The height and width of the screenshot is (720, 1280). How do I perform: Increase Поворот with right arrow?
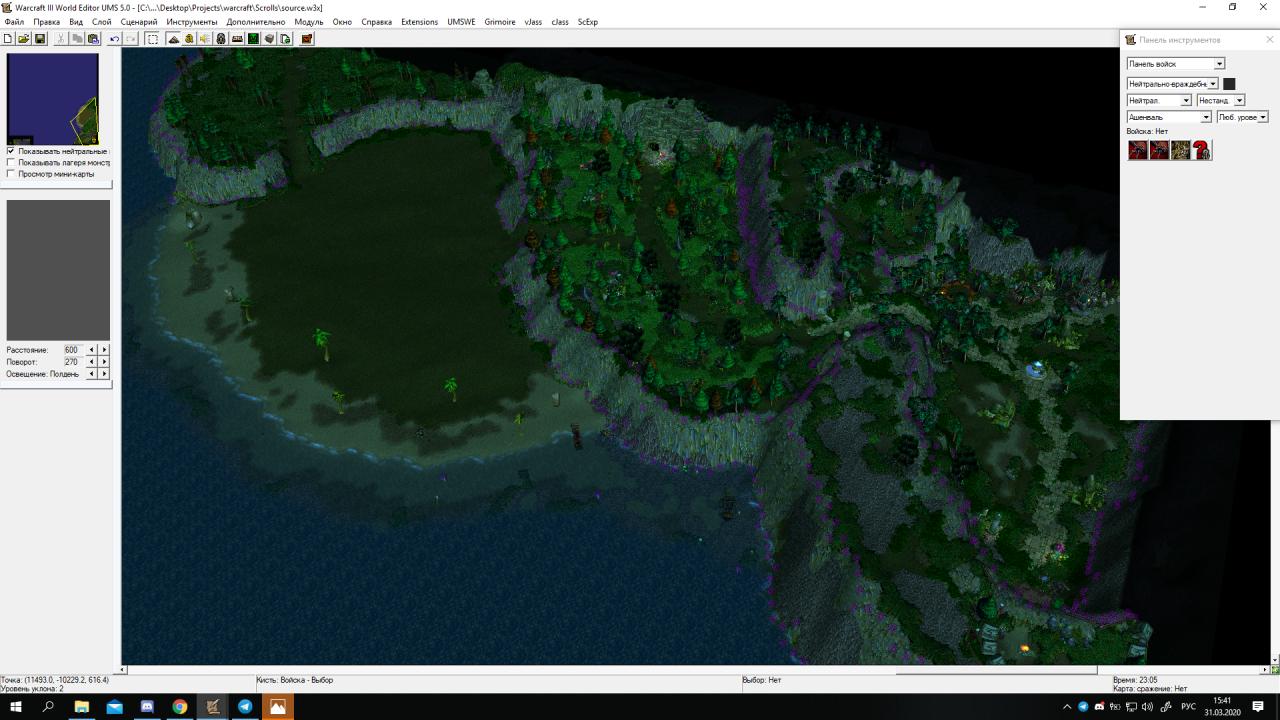[104, 362]
